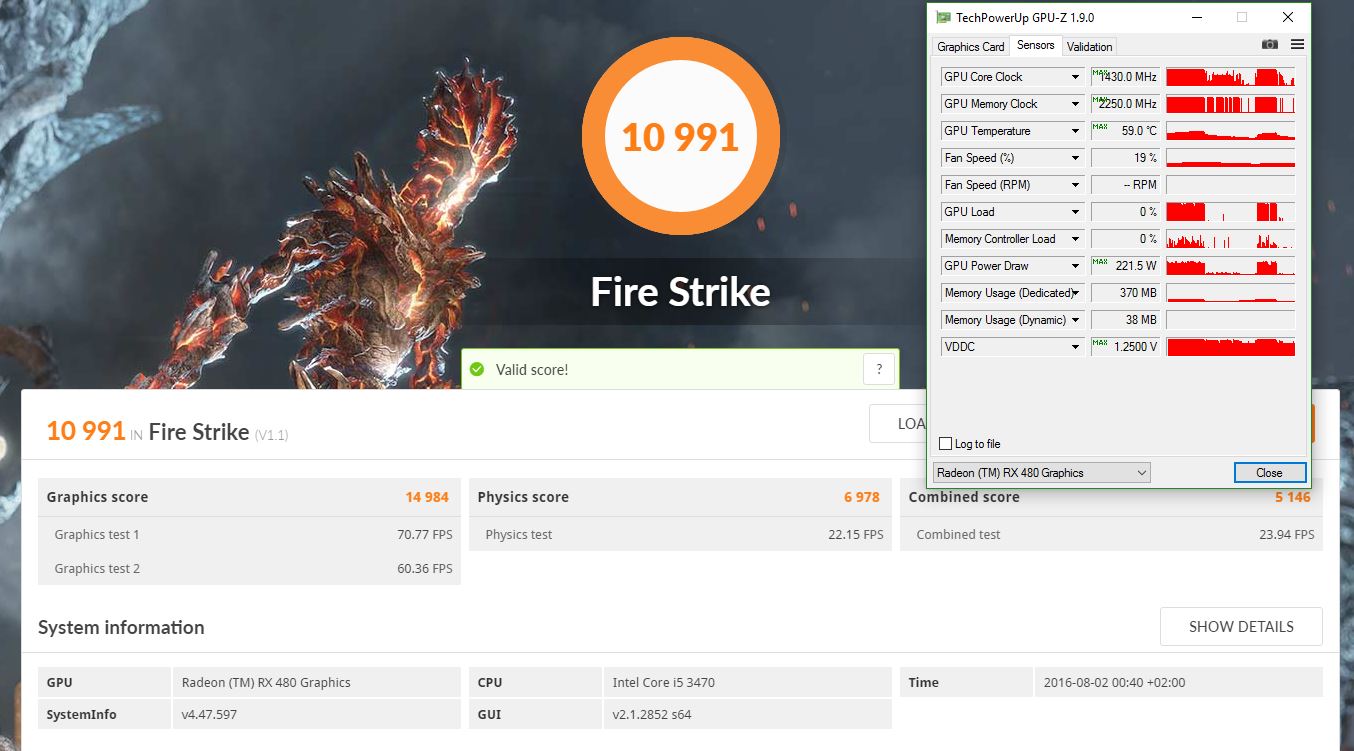Open the VDDC sensor dropdown

click(1076, 347)
